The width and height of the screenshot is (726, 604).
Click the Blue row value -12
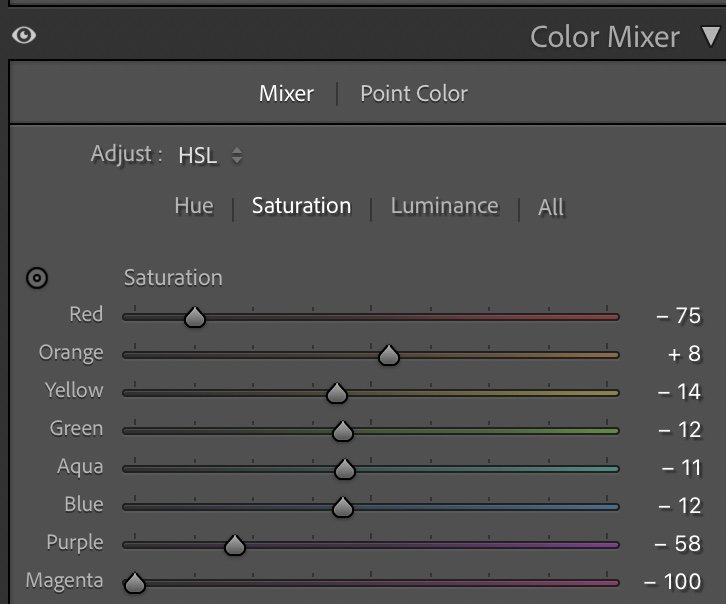point(679,506)
